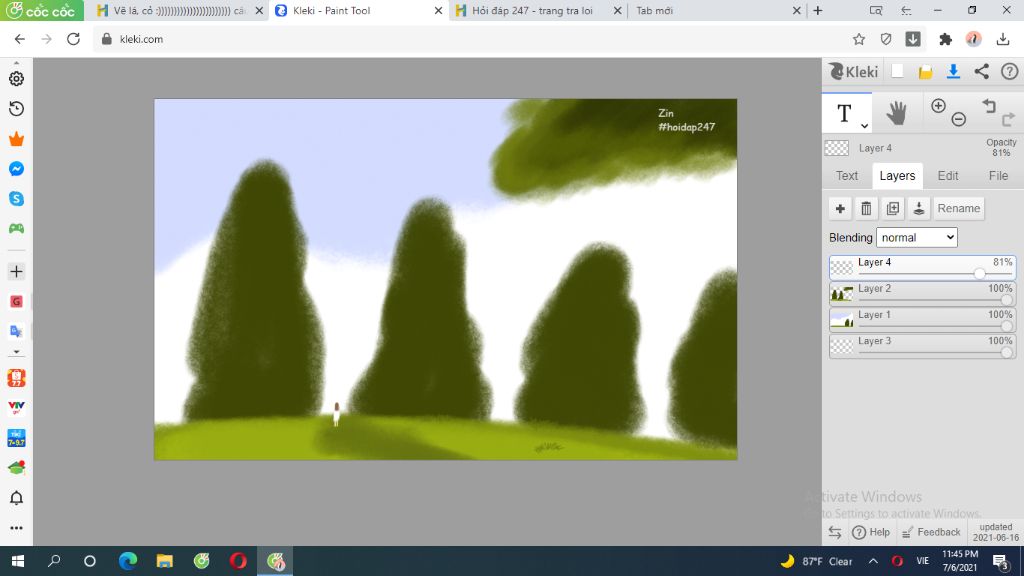Bookmark the page with the star

(859, 39)
